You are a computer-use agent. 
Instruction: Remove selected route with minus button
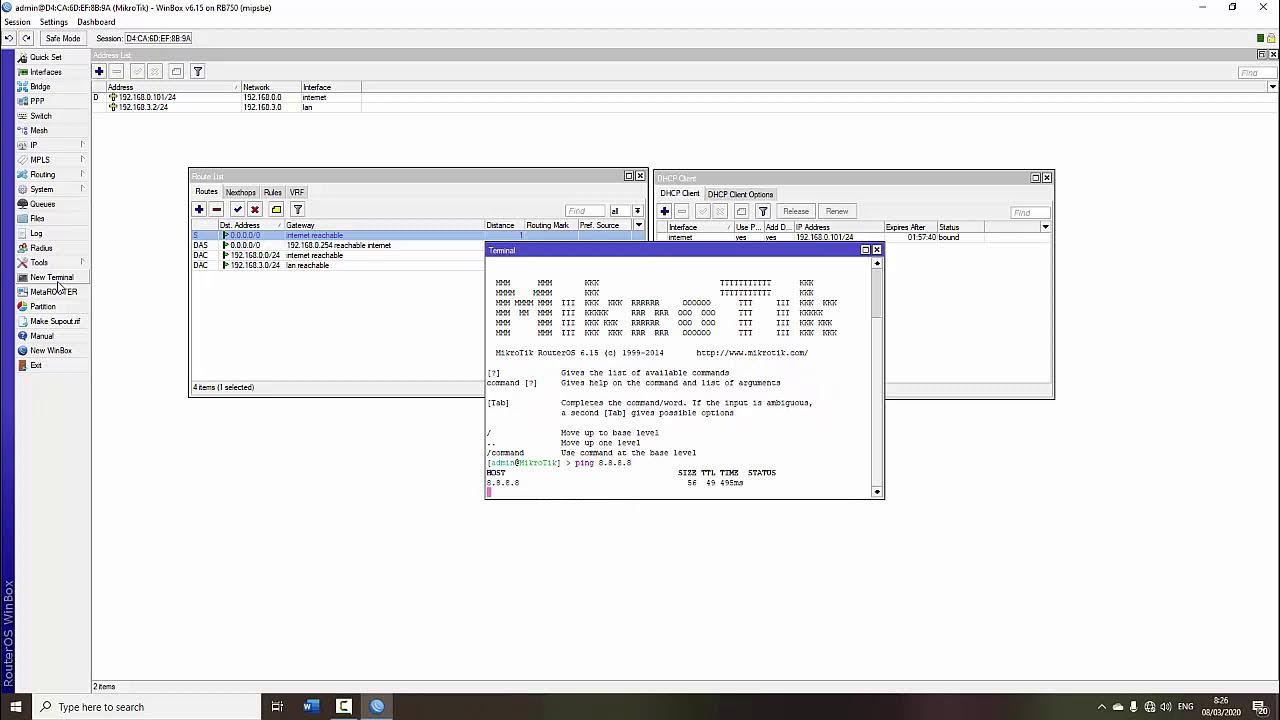click(x=216, y=209)
